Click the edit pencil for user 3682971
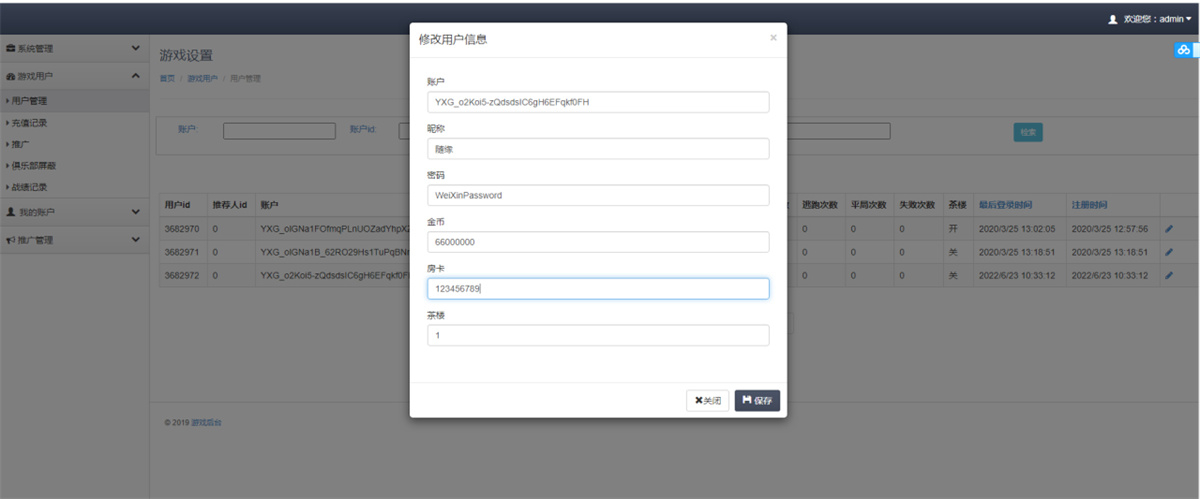The width and height of the screenshot is (1200, 499). tap(1169, 252)
